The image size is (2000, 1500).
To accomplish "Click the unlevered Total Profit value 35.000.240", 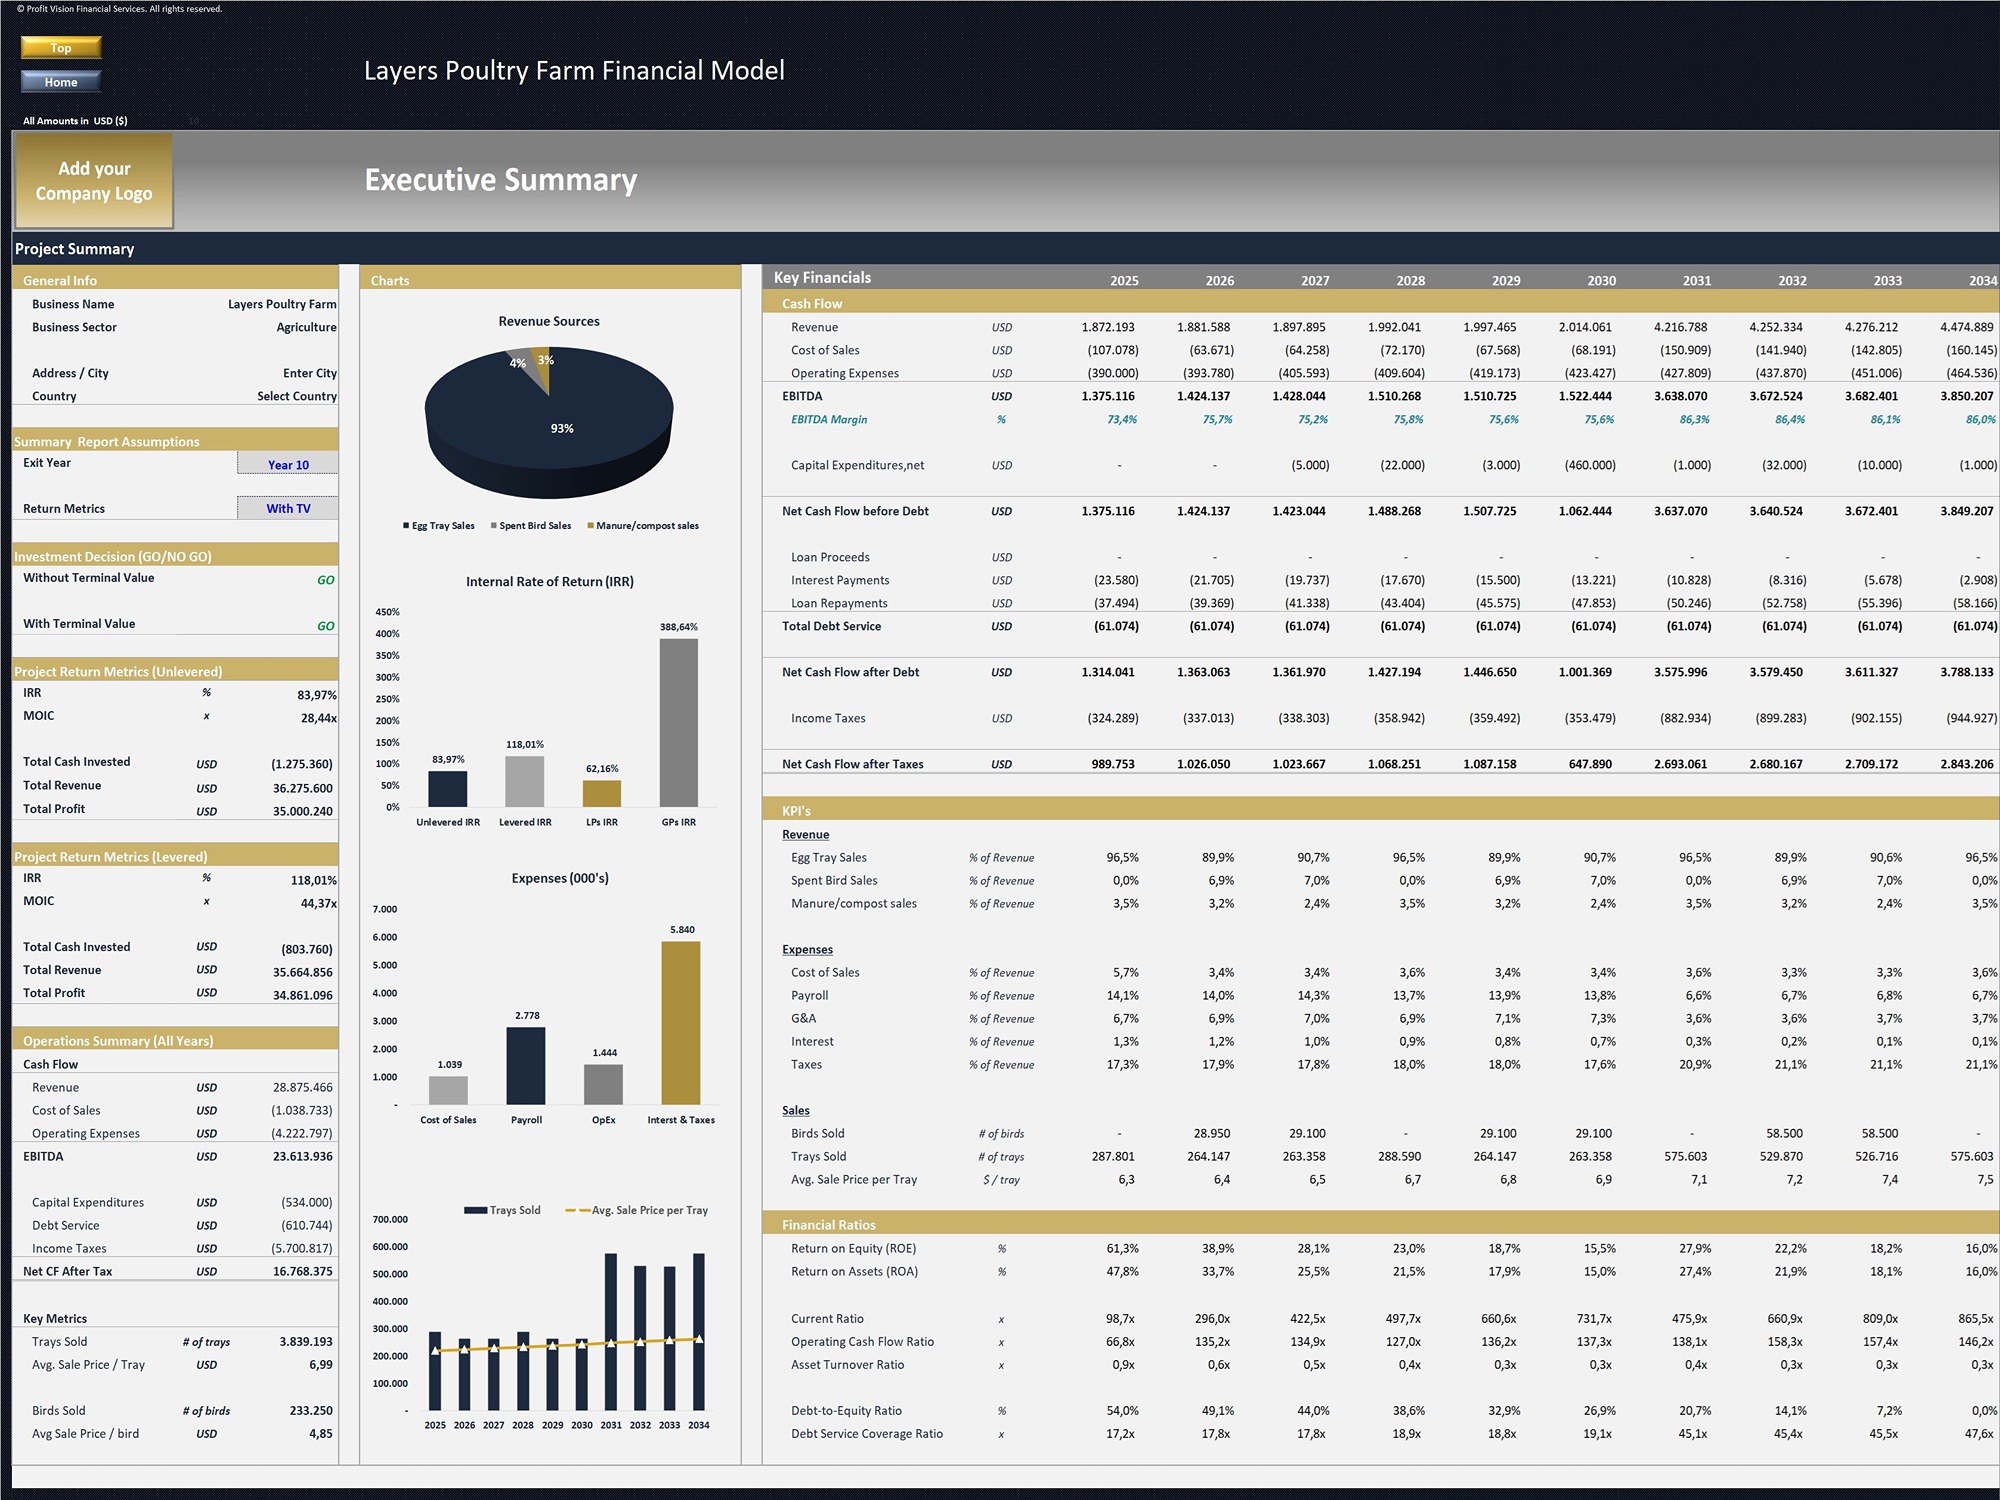I will coord(303,811).
